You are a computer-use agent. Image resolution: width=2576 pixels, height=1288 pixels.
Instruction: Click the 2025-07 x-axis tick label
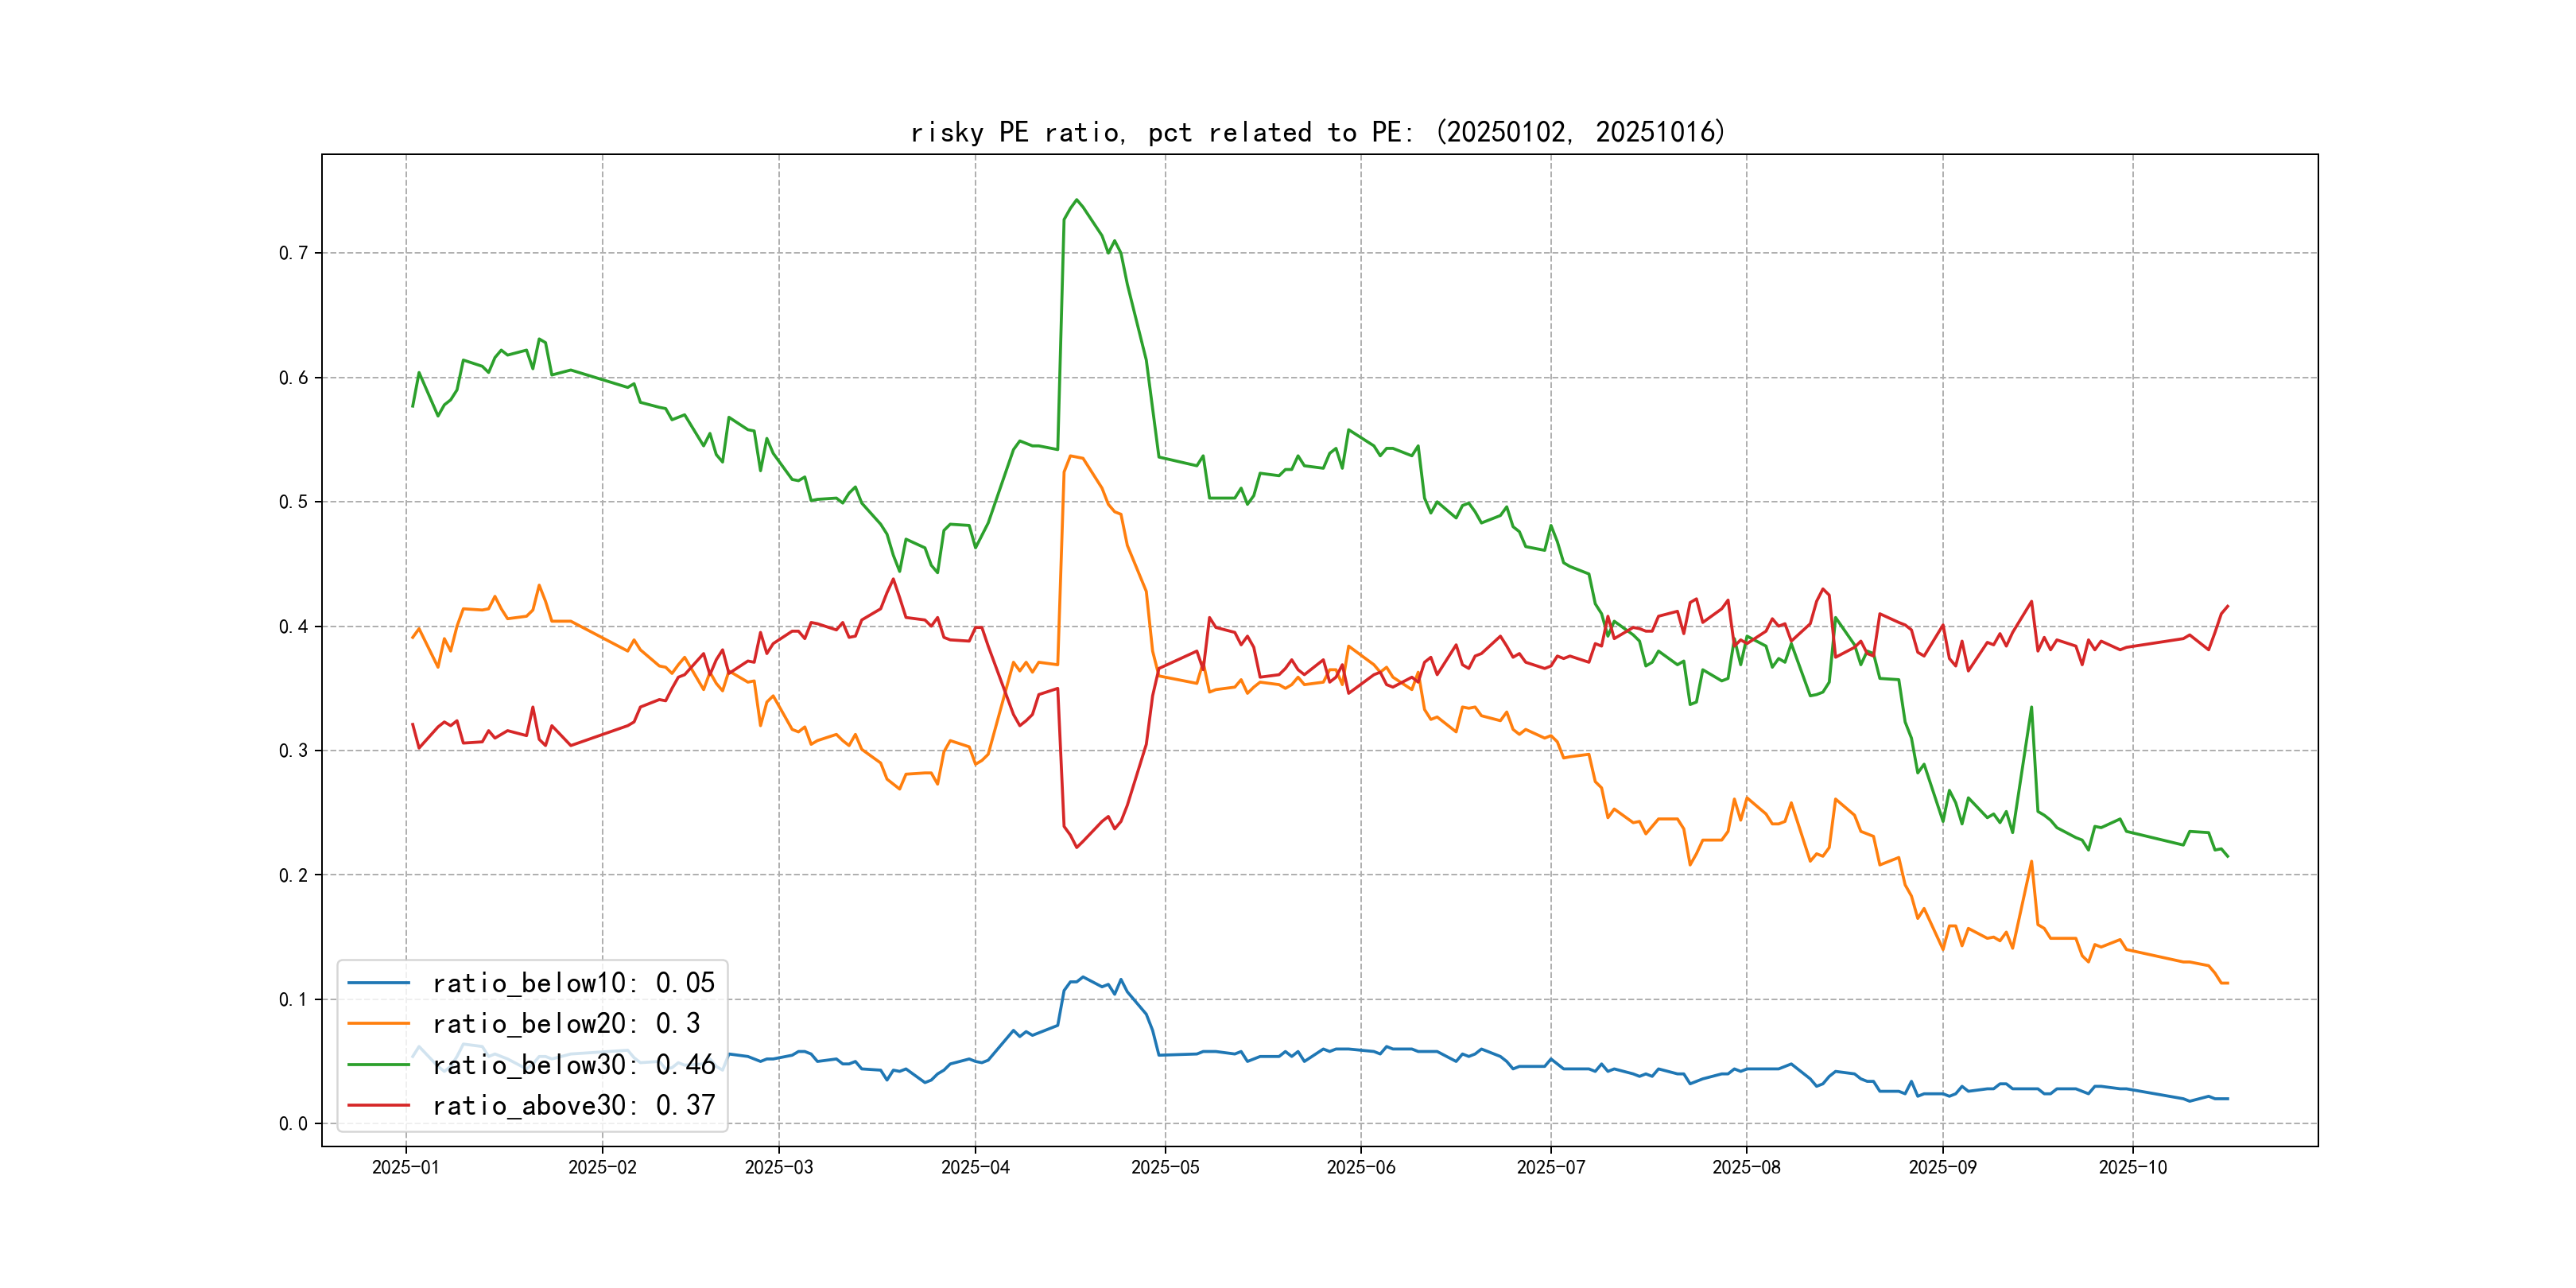coord(1550,1168)
